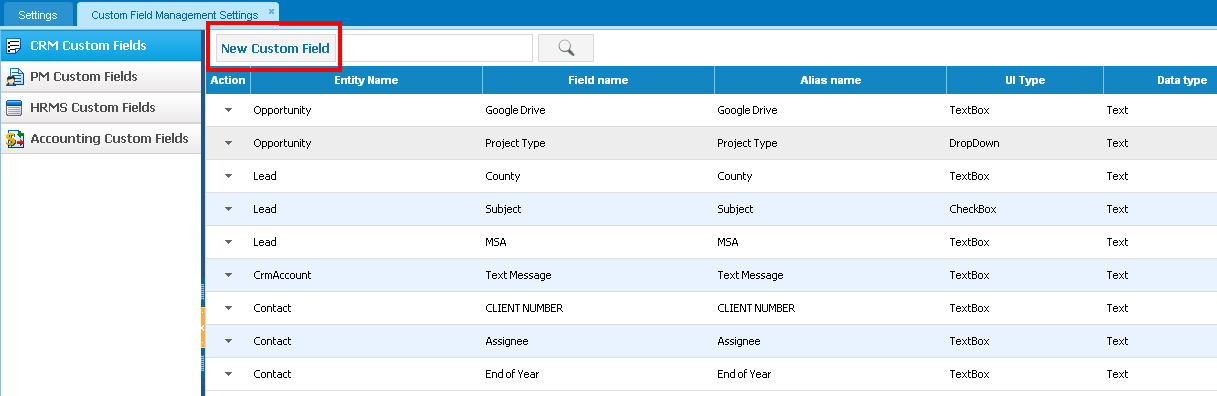The width and height of the screenshot is (1217, 396).
Task: Click the New Custom Field button
Action: click(x=275, y=48)
